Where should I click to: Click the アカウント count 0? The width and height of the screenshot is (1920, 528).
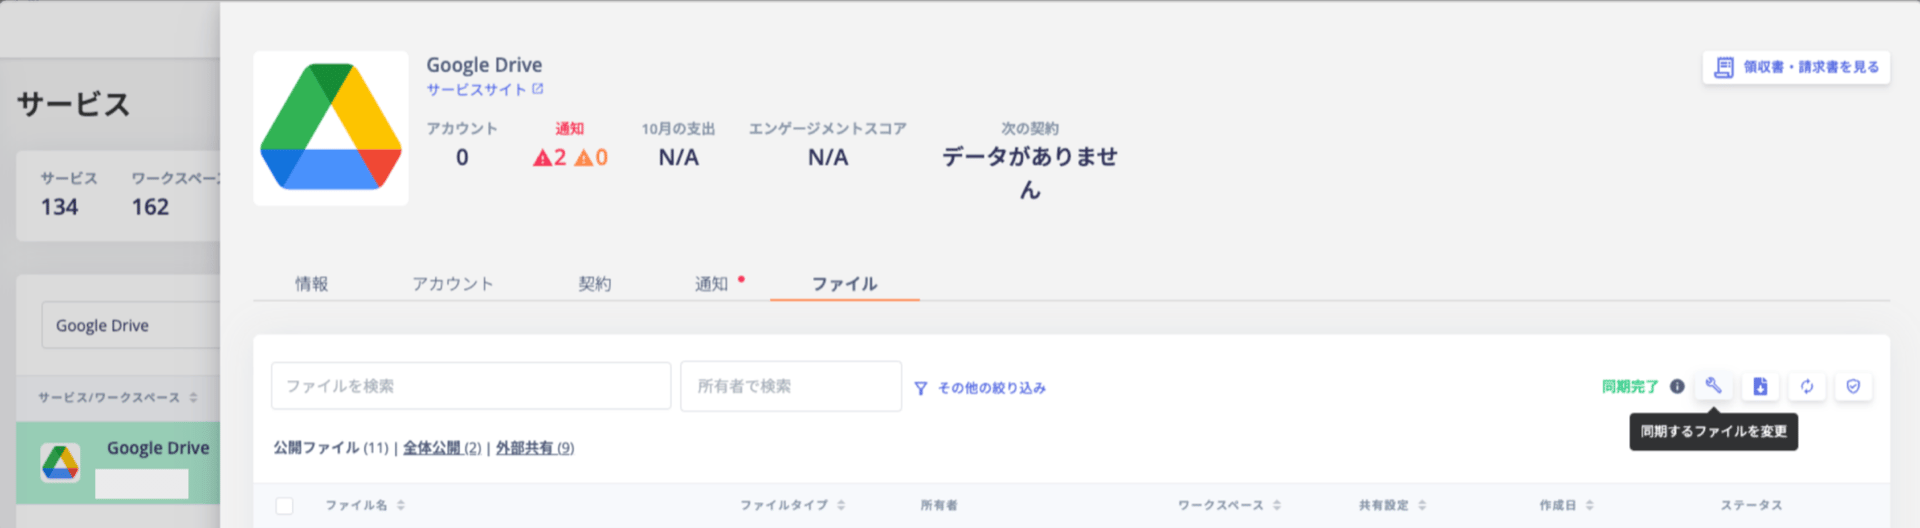[x=462, y=157]
